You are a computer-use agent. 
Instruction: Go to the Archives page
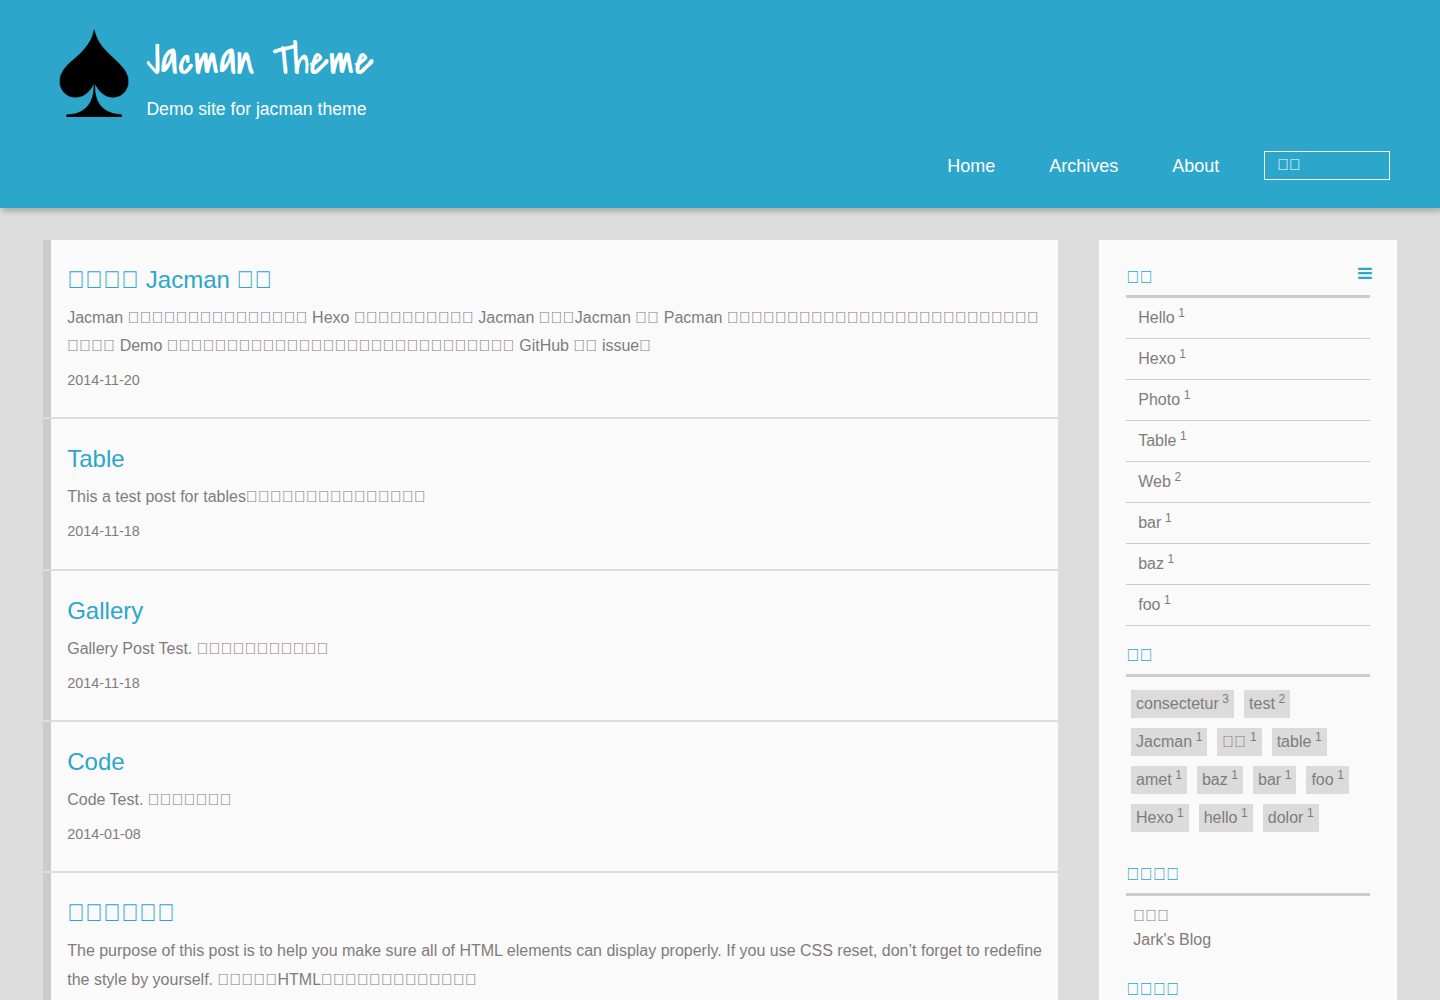coord(1083,166)
